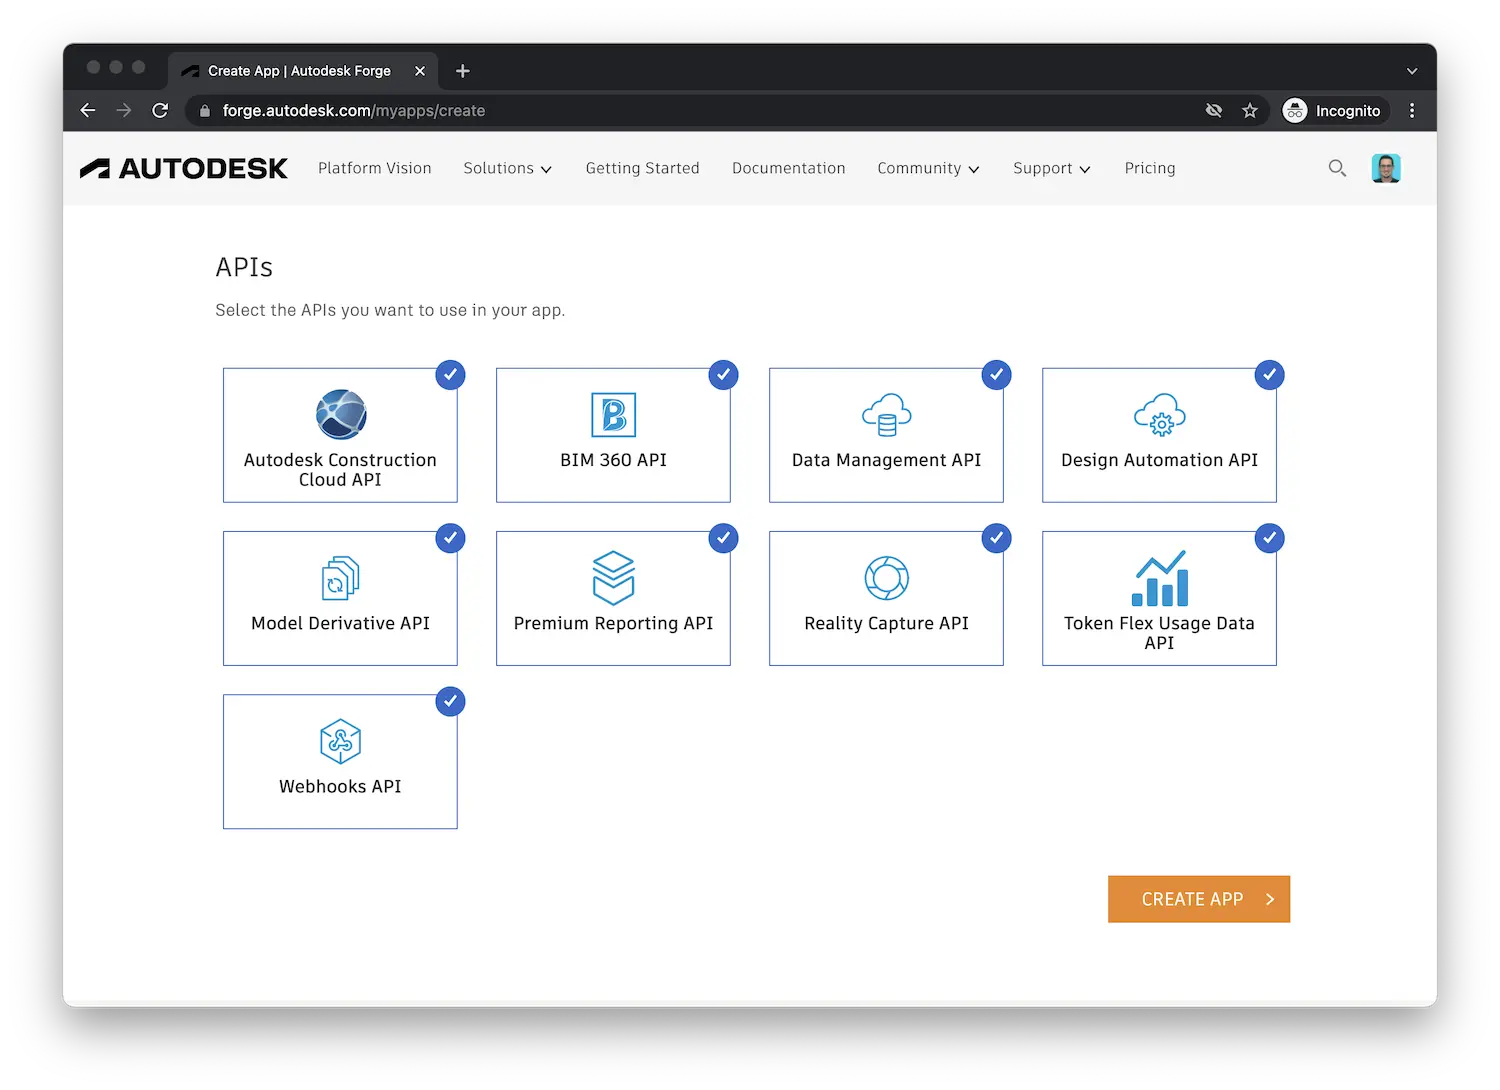Uncheck Reality Capture API checkmark
Viewport: 1500px width, 1090px height.
coord(997,538)
